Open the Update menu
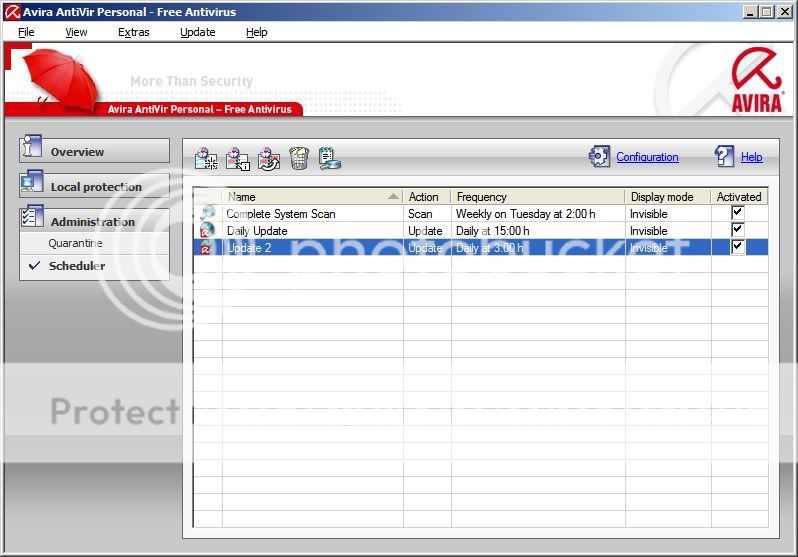The image size is (798, 557). 197,32
